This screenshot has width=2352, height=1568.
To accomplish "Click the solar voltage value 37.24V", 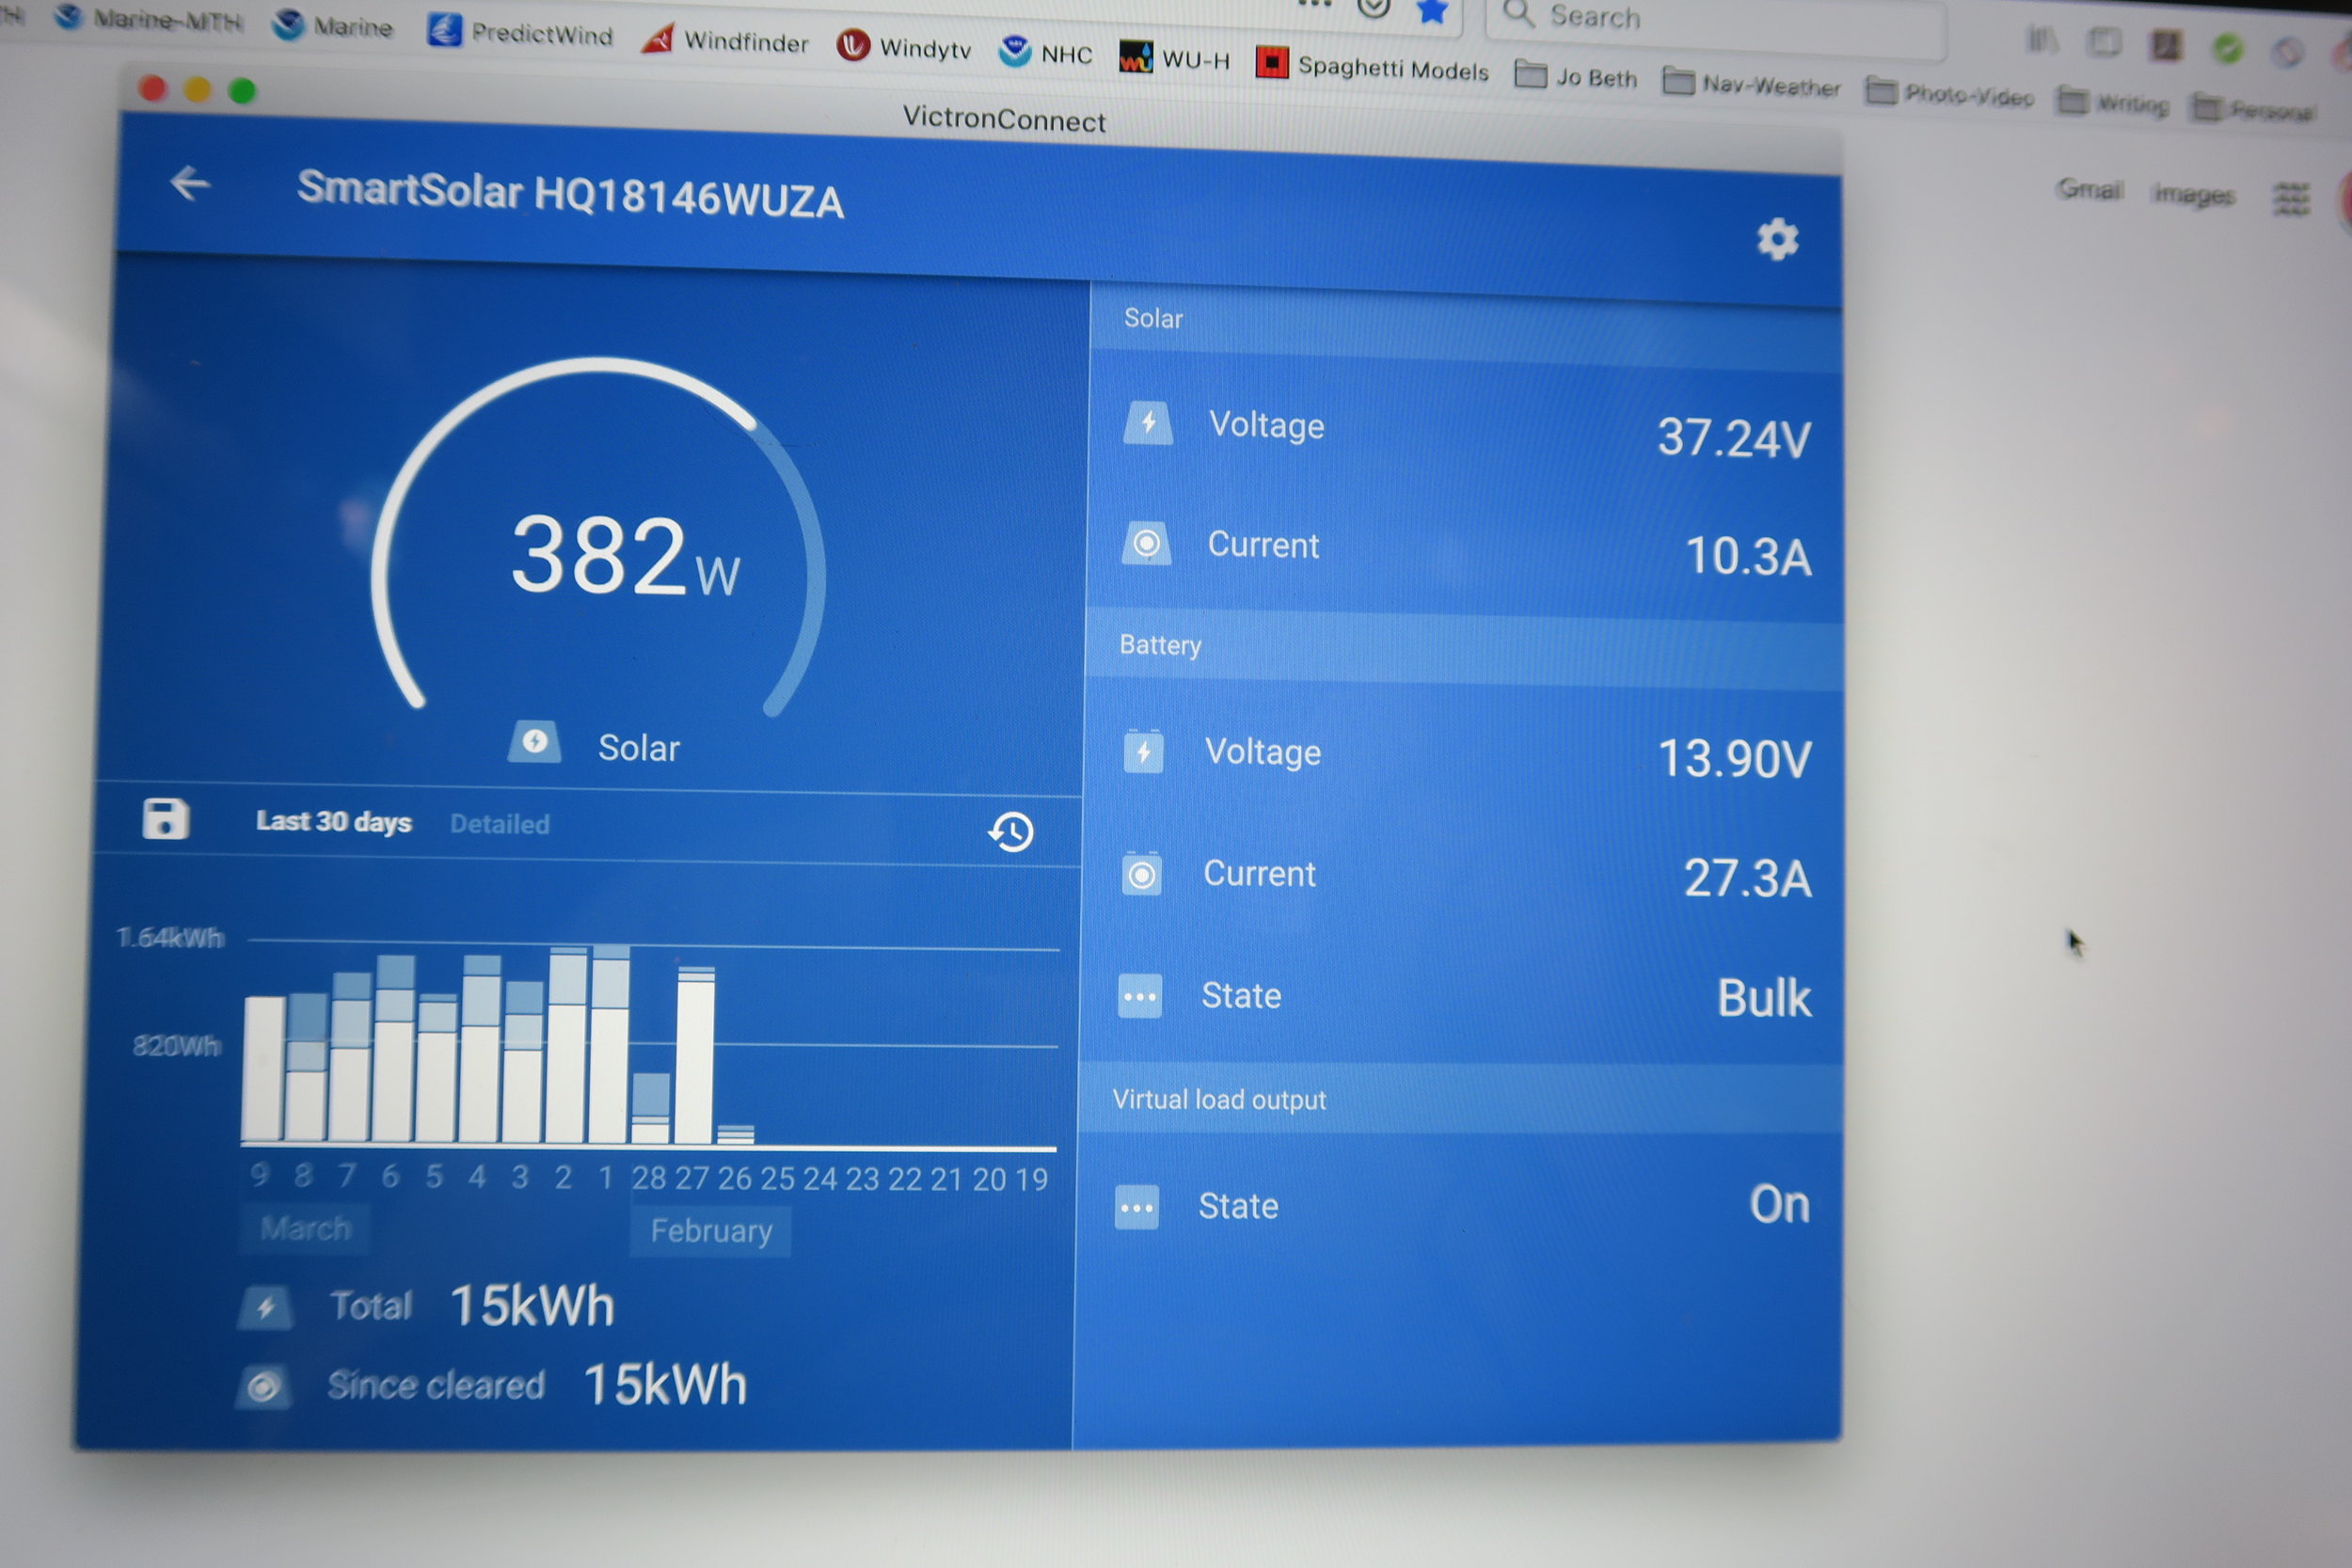I will (x=1734, y=438).
